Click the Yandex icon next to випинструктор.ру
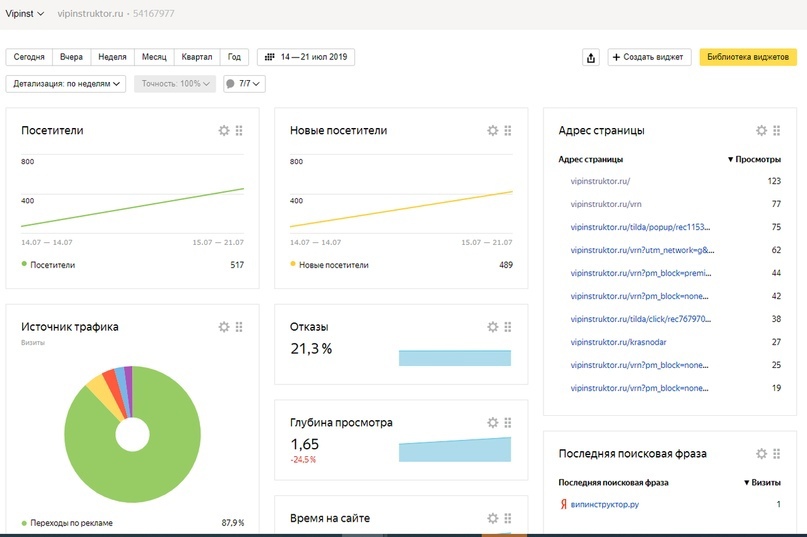 563,504
